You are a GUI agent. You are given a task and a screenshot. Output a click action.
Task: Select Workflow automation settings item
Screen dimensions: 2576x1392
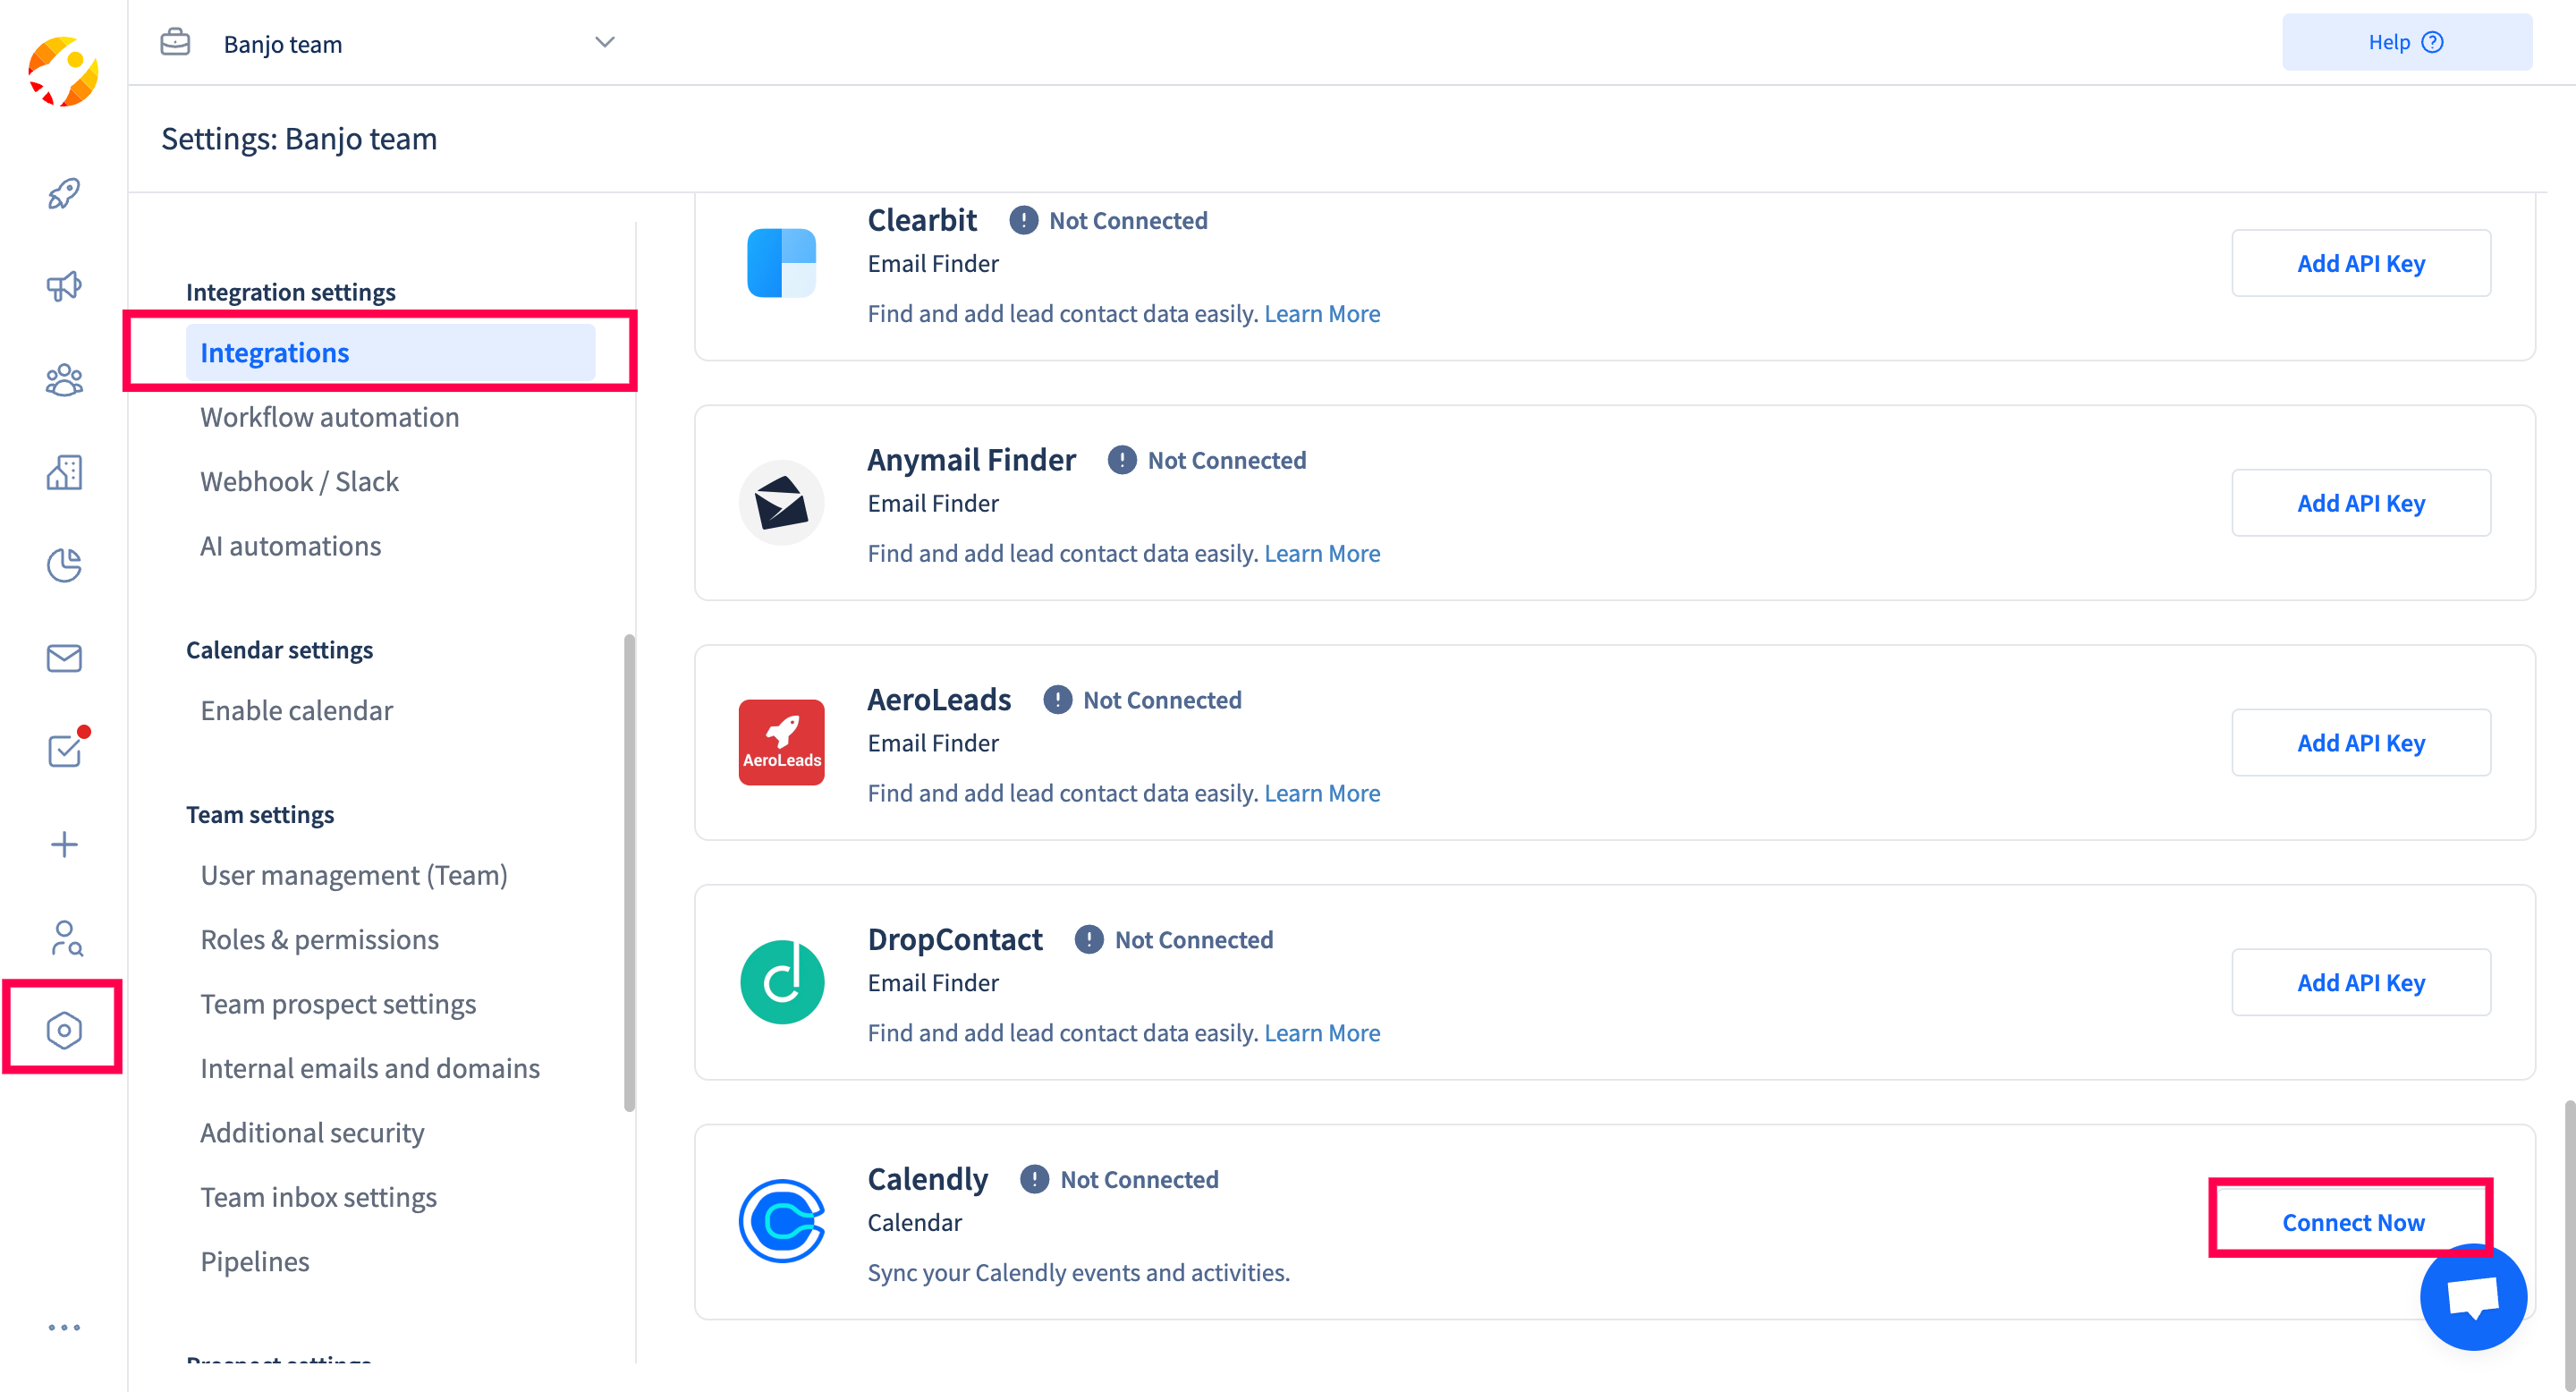(329, 417)
